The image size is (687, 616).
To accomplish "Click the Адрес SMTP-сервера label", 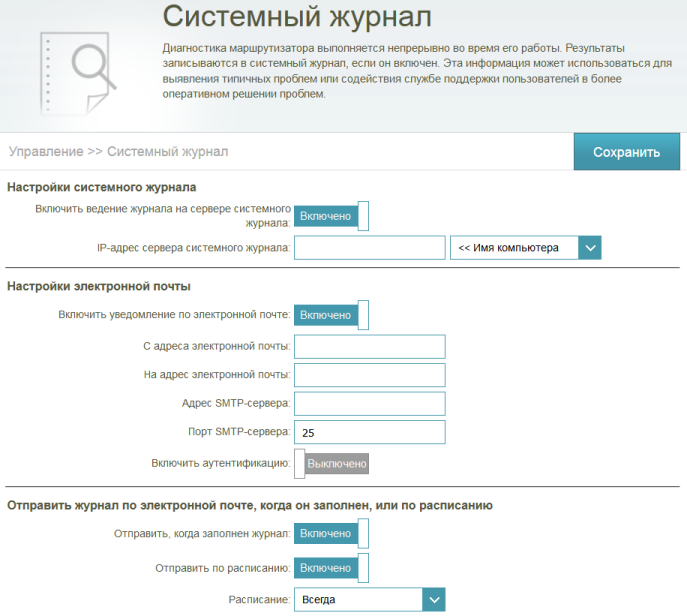I will pos(236,403).
